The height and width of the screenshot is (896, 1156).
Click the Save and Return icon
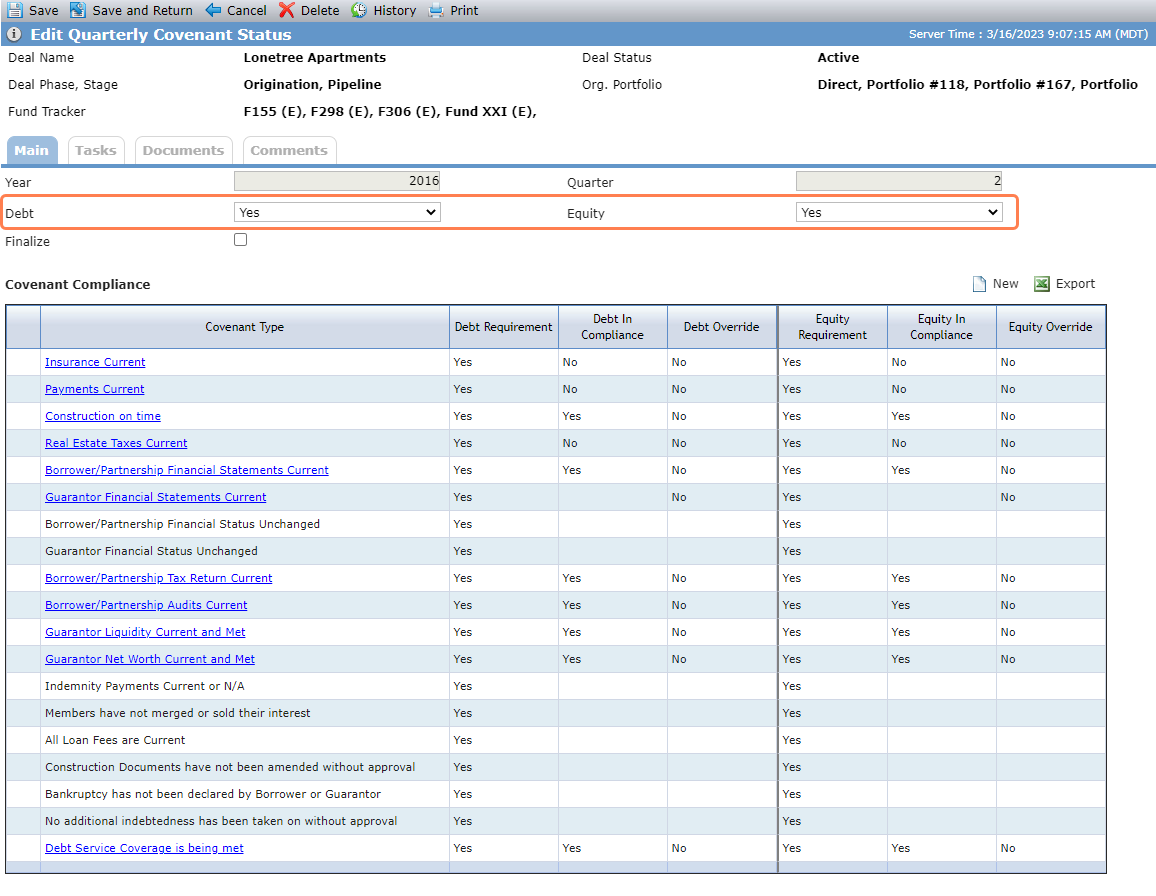coord(77,10)
